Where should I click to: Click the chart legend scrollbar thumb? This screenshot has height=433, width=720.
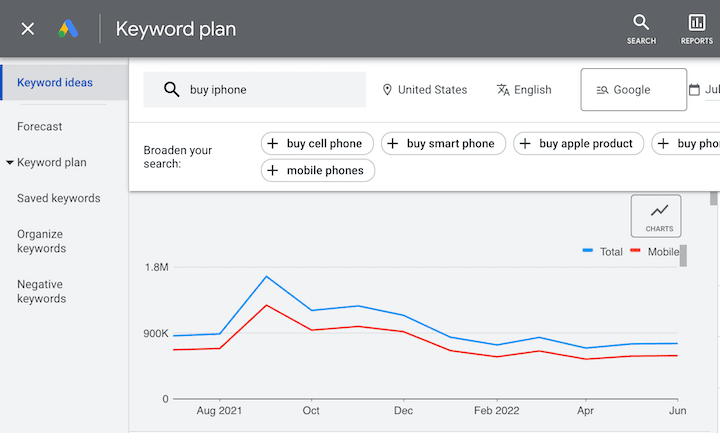(683, 255)
